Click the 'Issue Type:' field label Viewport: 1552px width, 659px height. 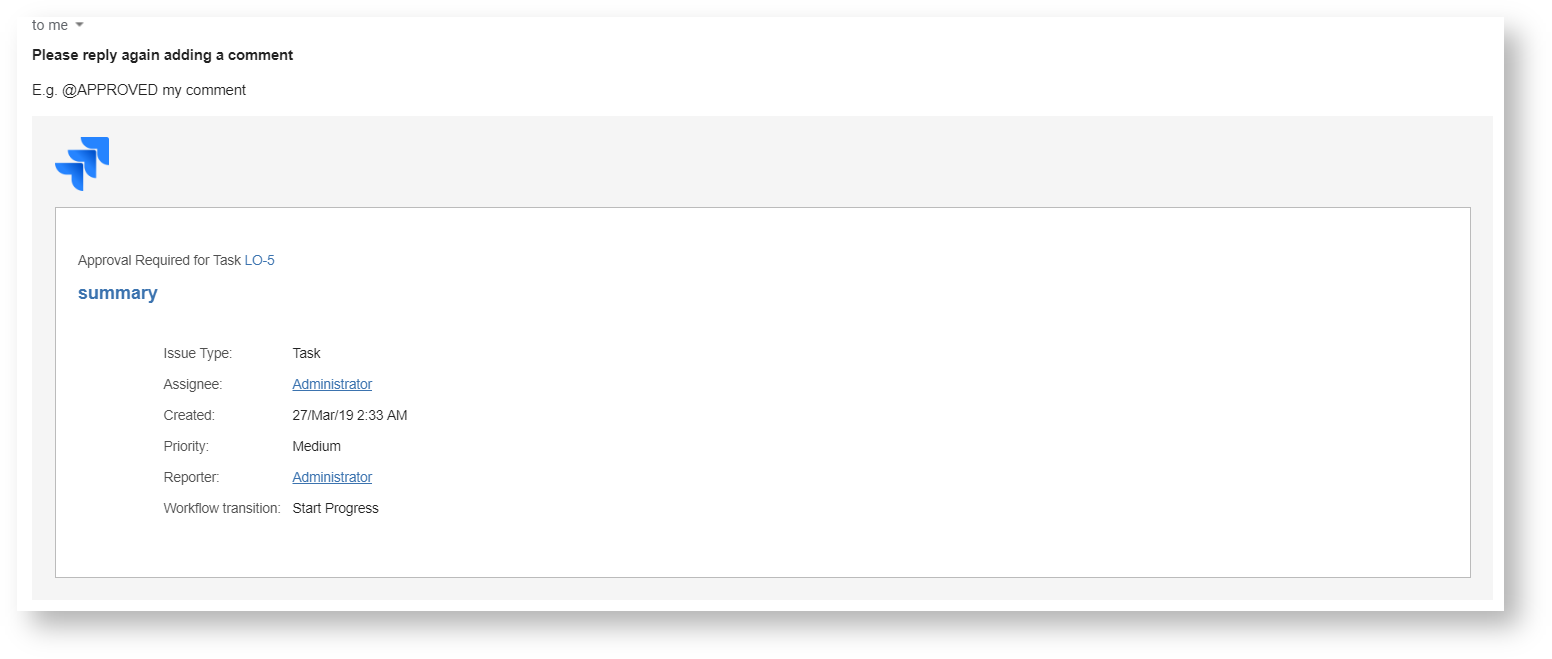198,353
